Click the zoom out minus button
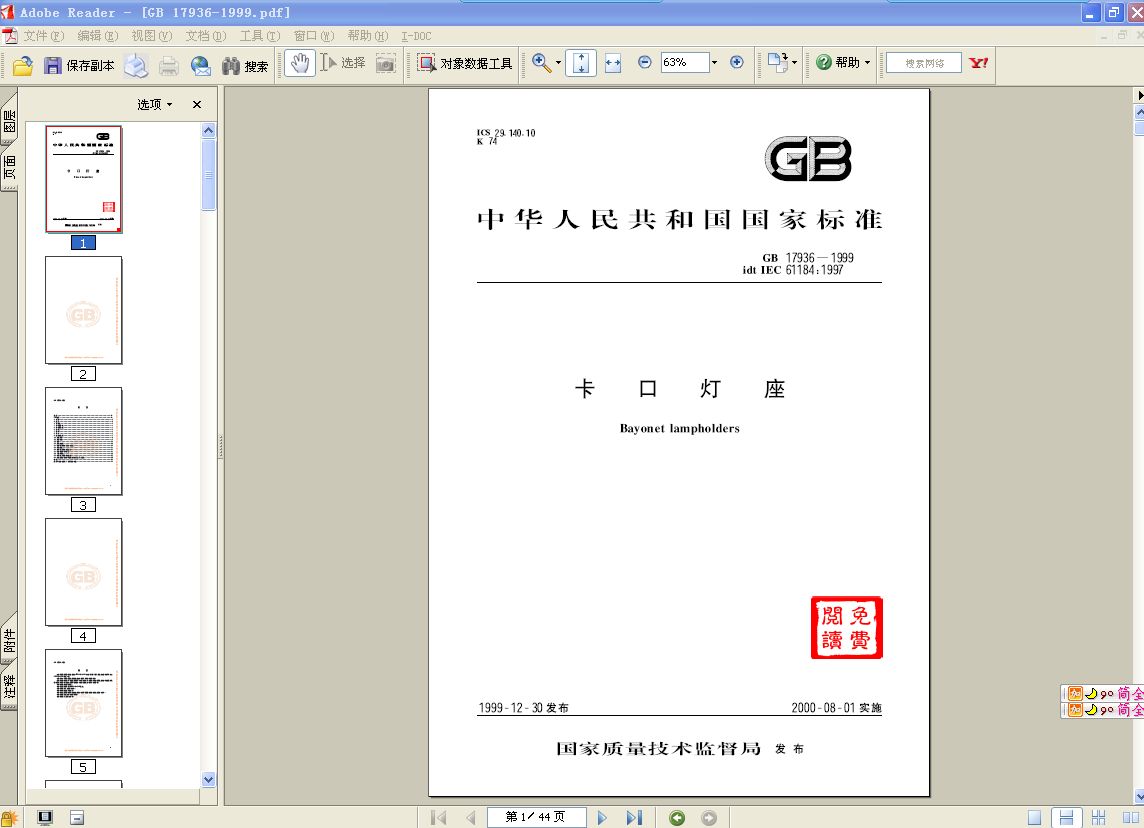Viewport: 1144px width, 828px height. tap(644, 63)
